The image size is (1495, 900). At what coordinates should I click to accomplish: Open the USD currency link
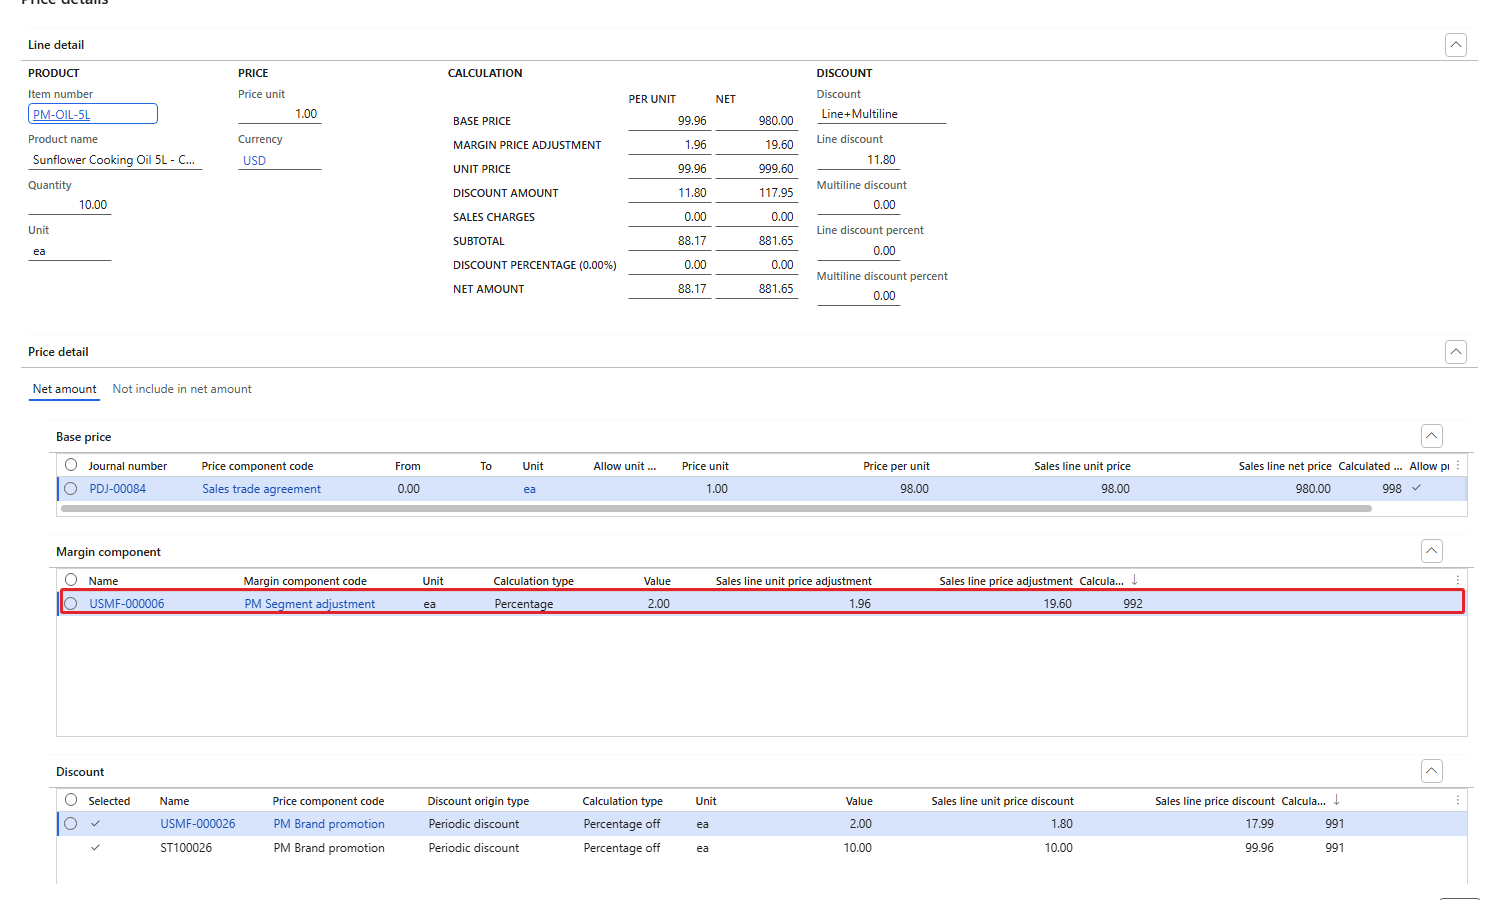coord(254,160)
